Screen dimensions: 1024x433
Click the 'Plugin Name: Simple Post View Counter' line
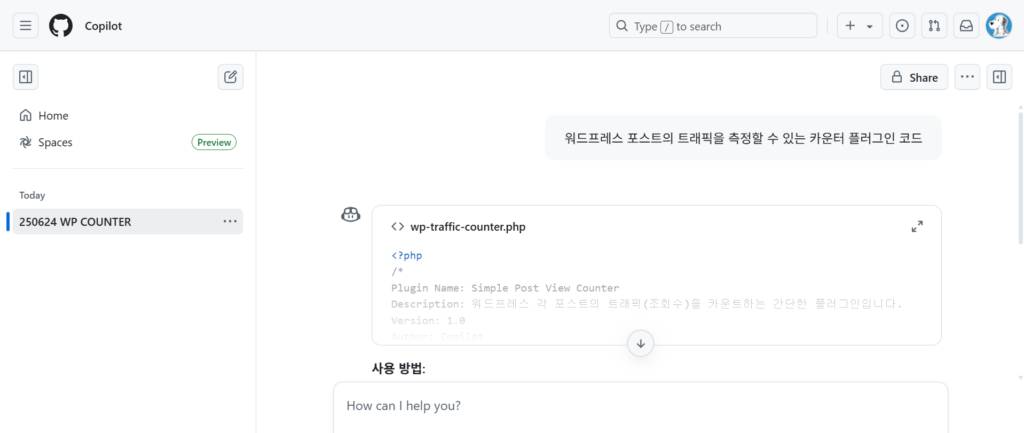[x=505, y=288]
